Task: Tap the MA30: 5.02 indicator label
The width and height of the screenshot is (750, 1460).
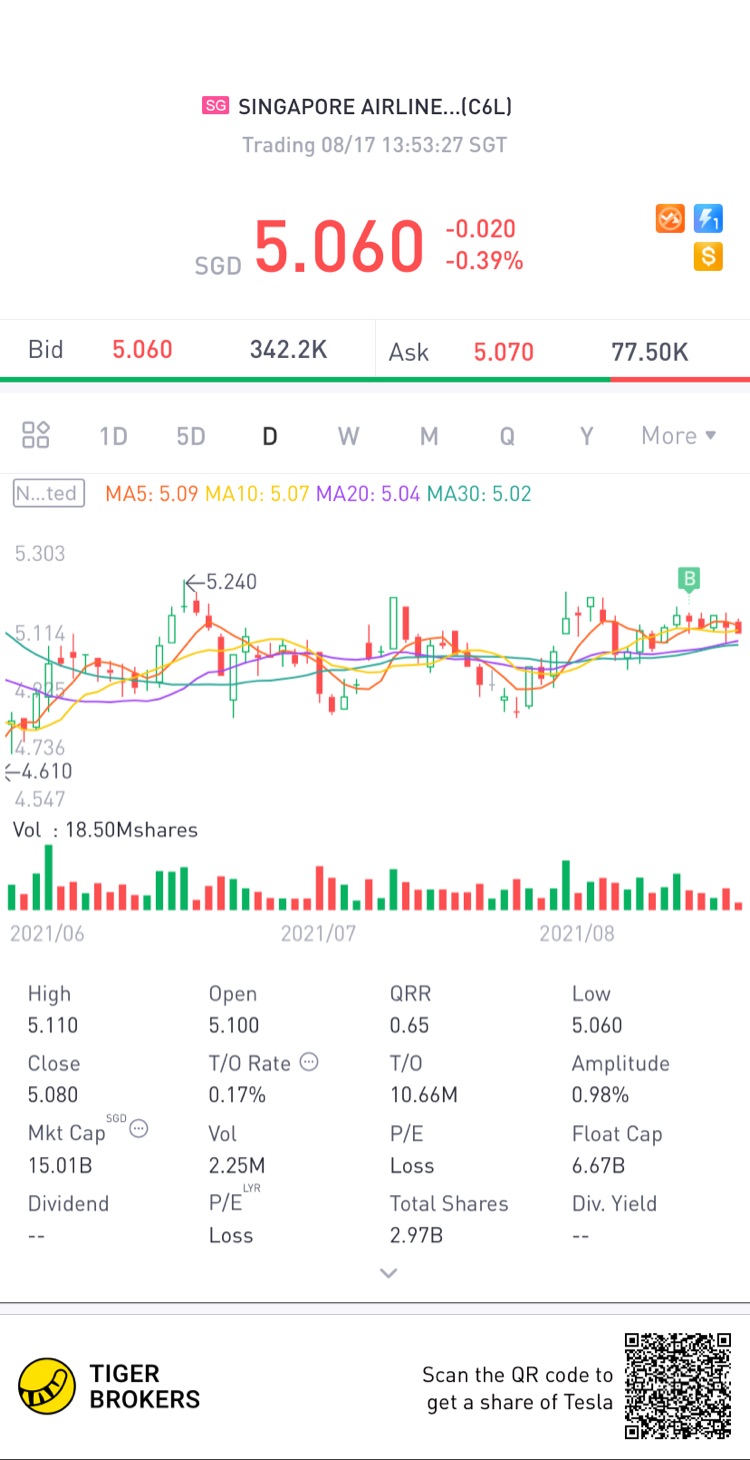Action: click(x=479, y=493)
